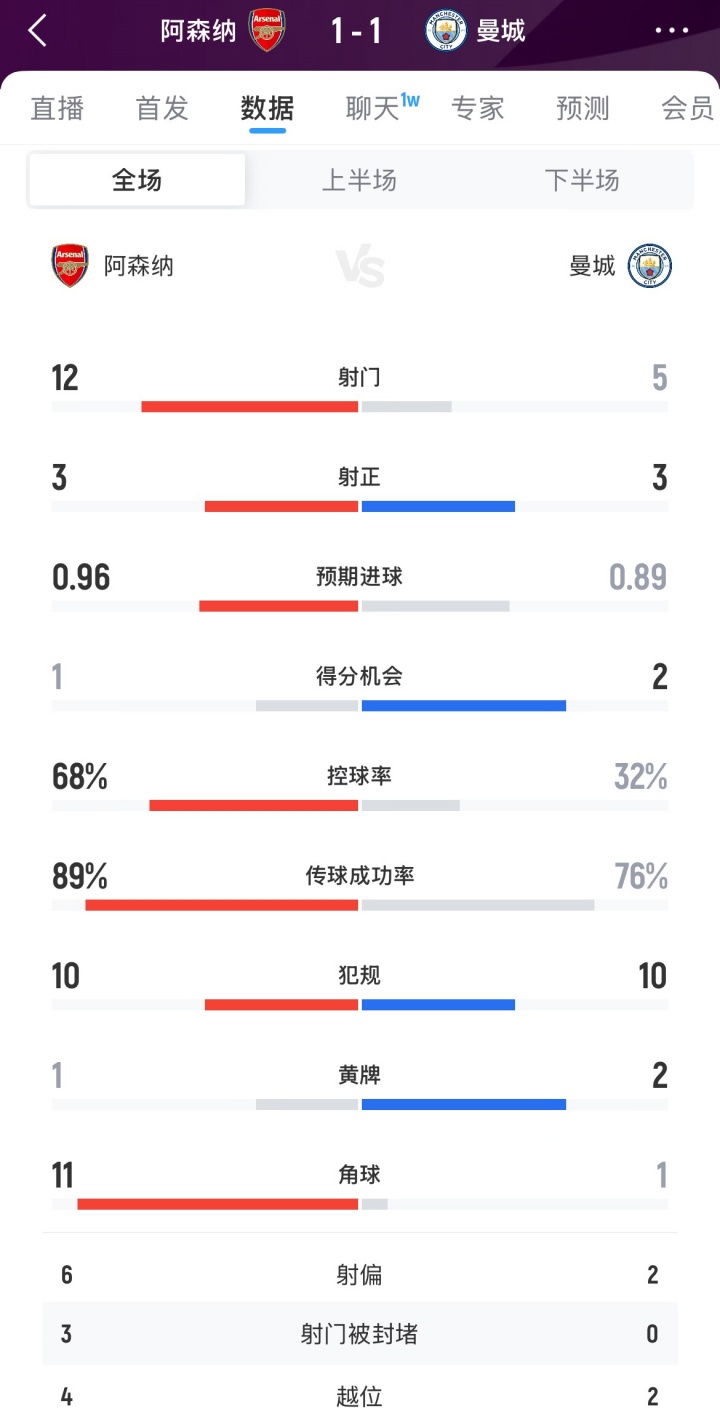The image size is (720, 1422).
Task: Go to the 专家 experts tab
Action: (x=478, y=108)
